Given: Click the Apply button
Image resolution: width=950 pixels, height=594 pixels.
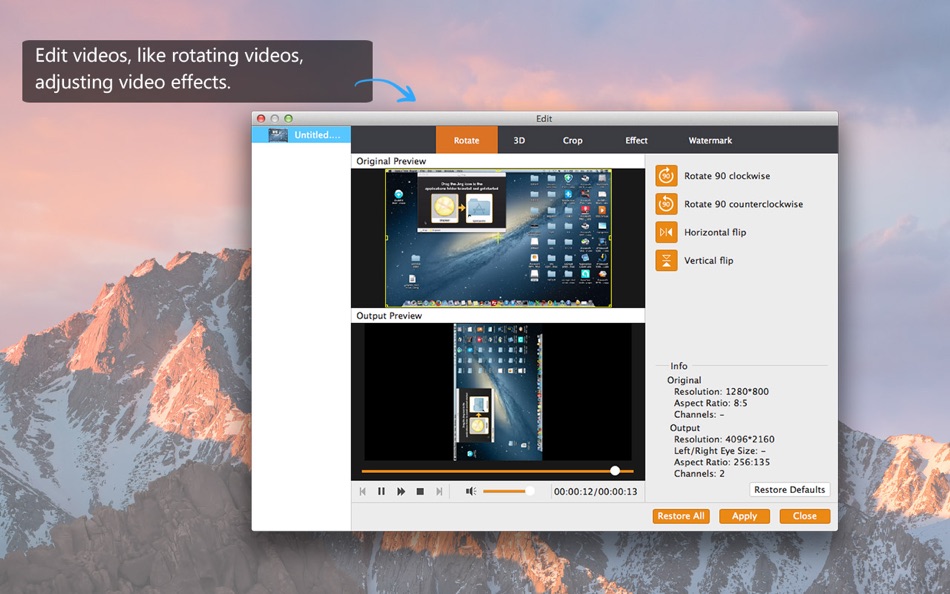Looking at the screenshot, I should pyautogui.click(x=744, y=516).
